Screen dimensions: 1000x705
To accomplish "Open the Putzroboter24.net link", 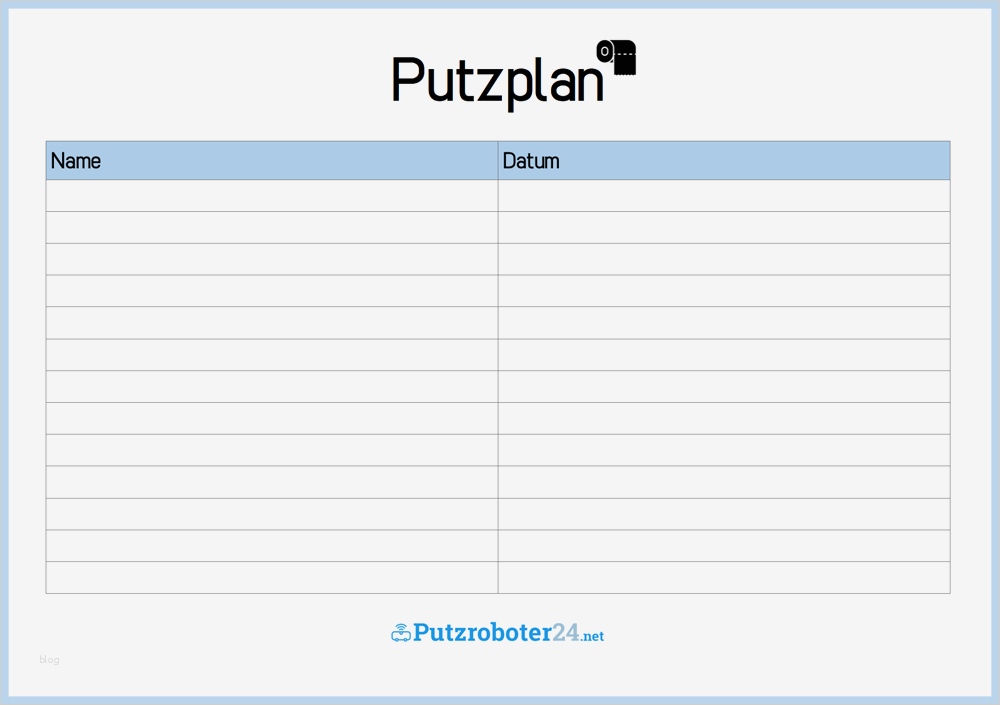I will pos(497,633).
